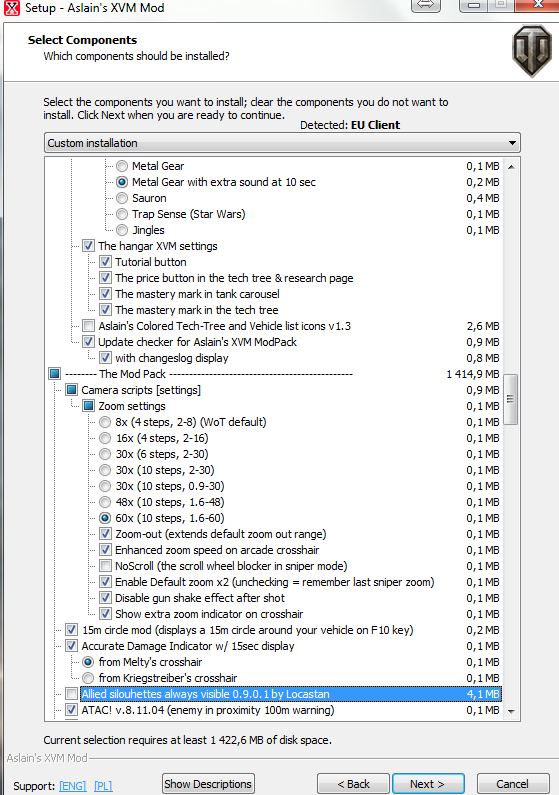Image resolution: width=559 pixels, height=795 pixels.
Task: Click the Camera scripts [settings] row label
Action: (x=141, y=390)
